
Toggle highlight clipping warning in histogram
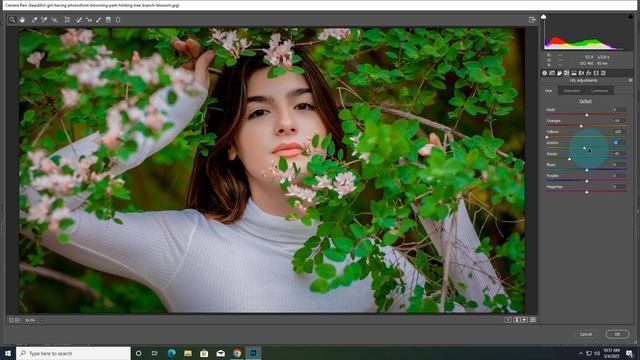pyautogui.click(x=630, y=17)
